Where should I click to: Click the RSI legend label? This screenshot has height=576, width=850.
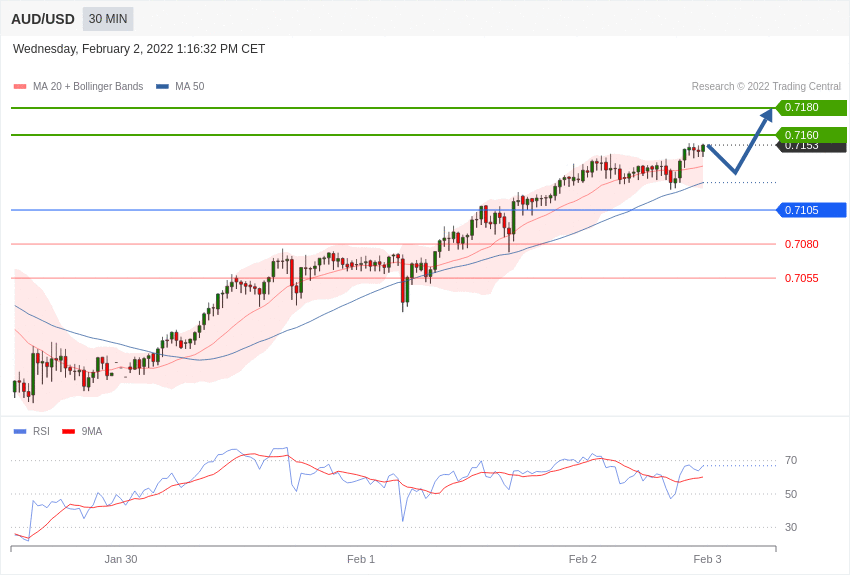41,431
